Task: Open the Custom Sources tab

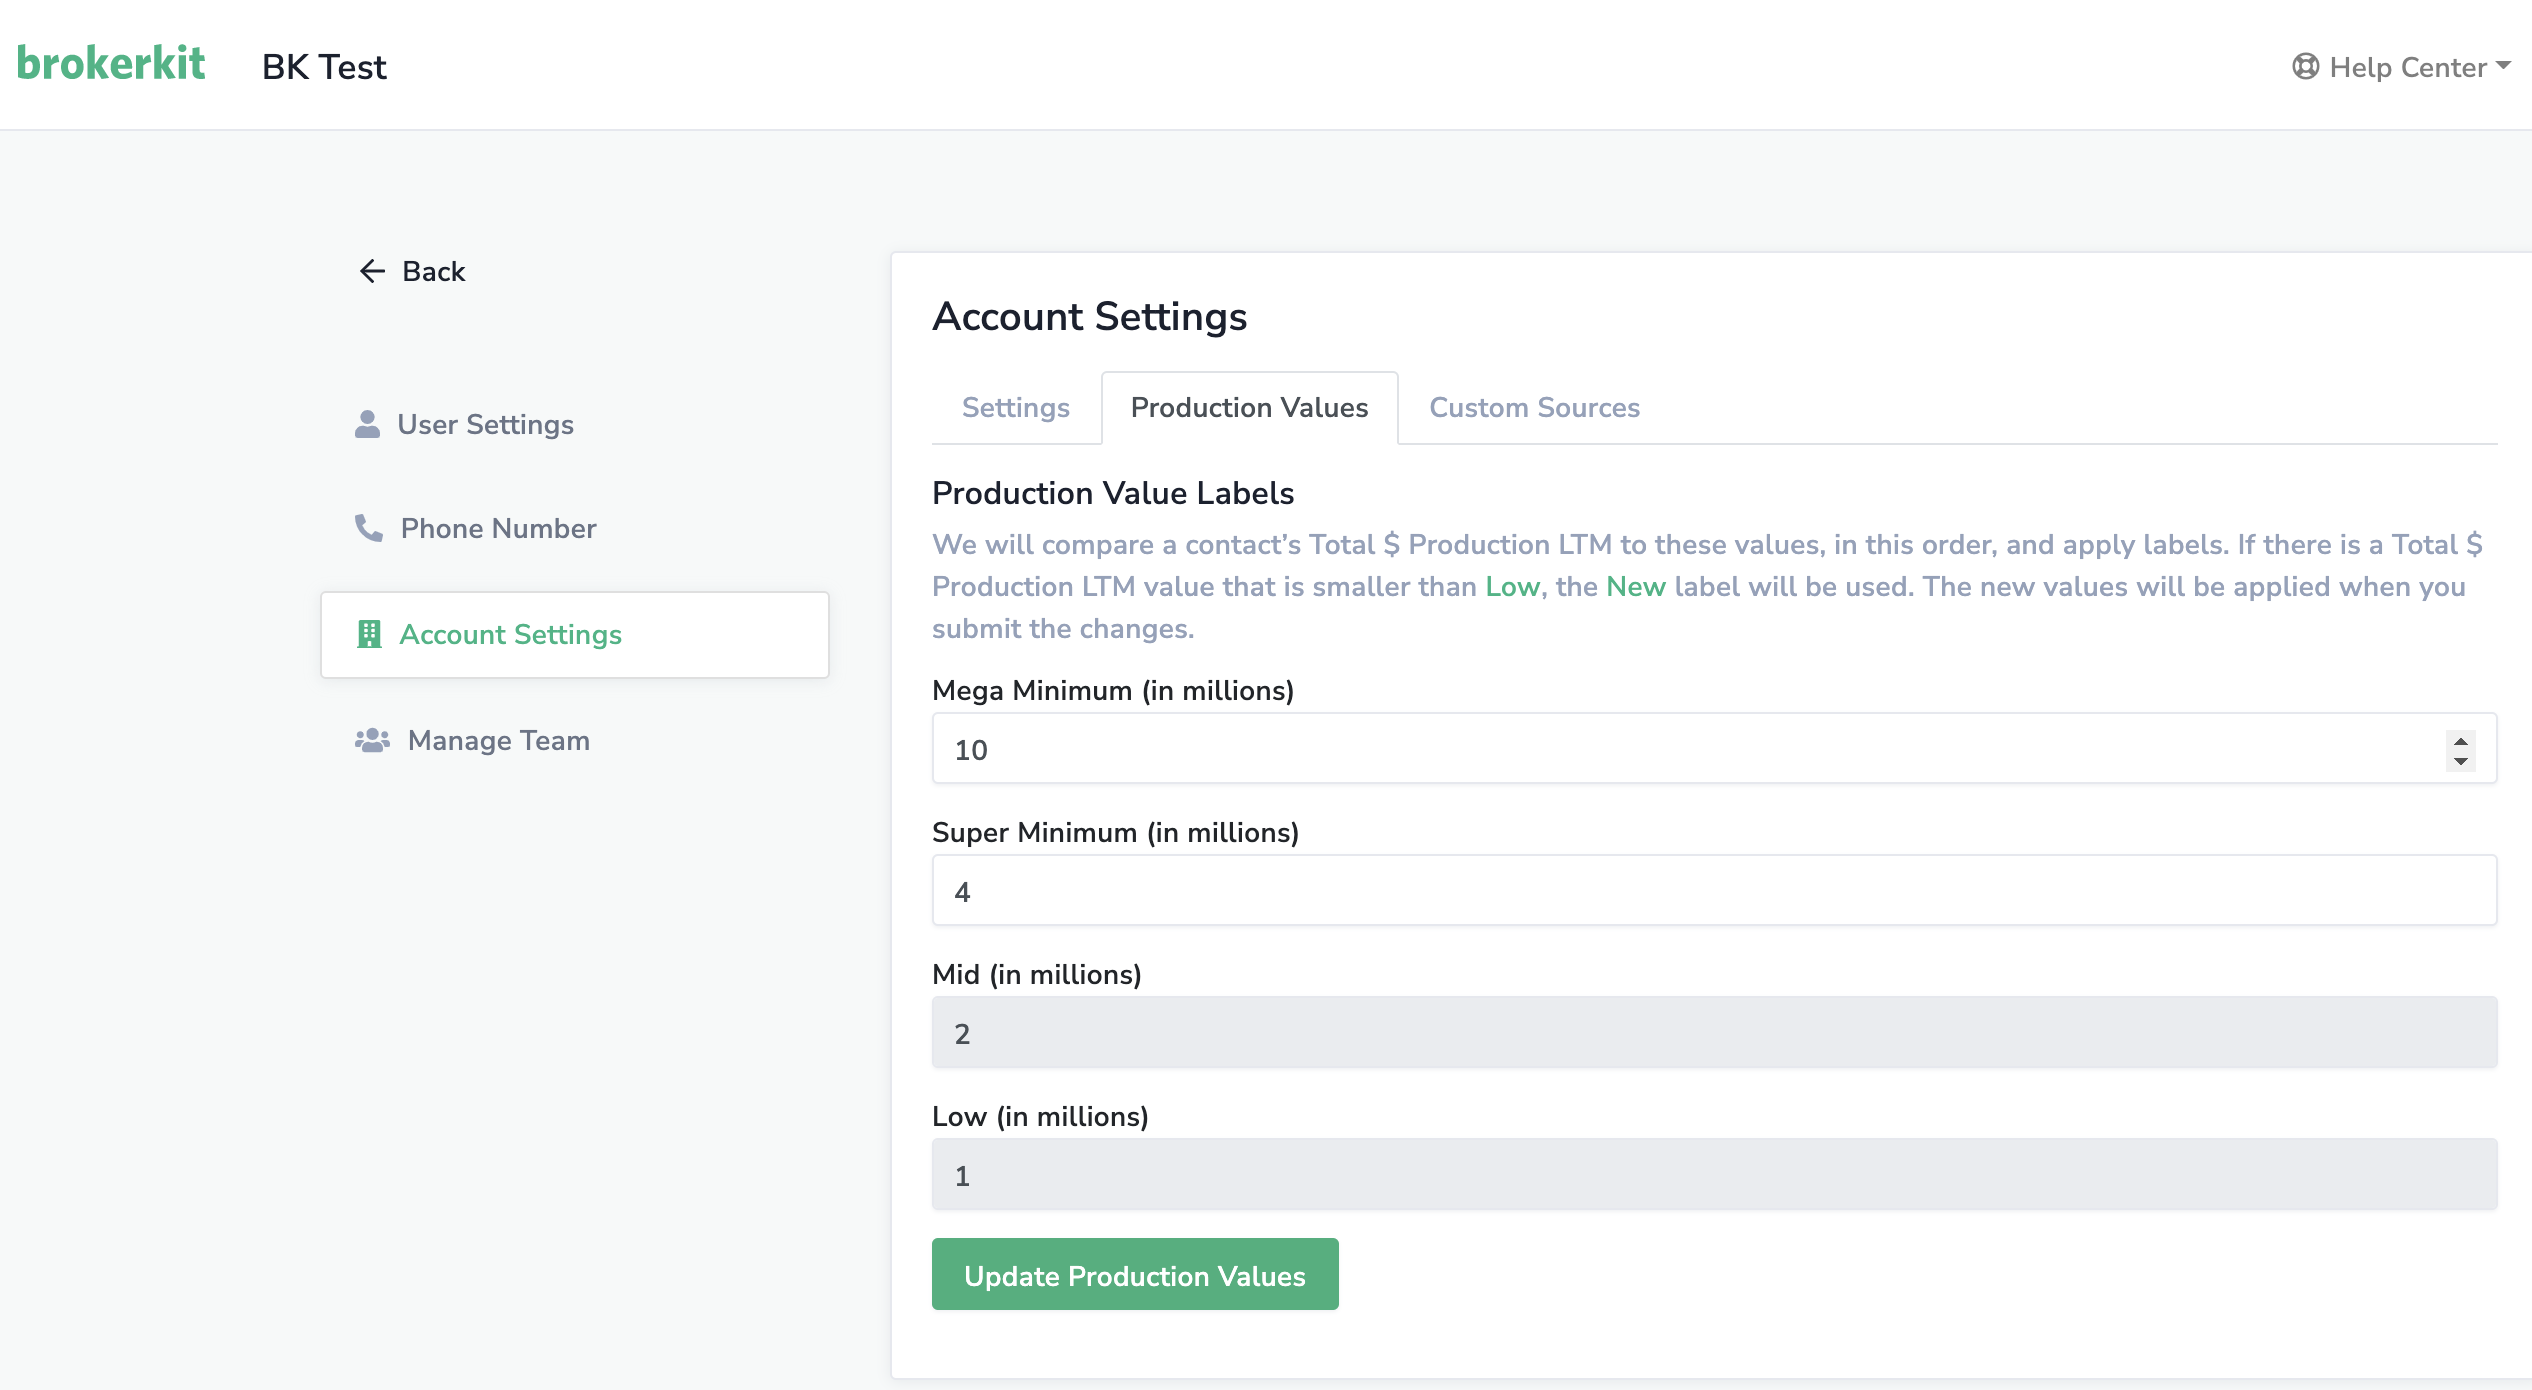Action: point(1534,408)
